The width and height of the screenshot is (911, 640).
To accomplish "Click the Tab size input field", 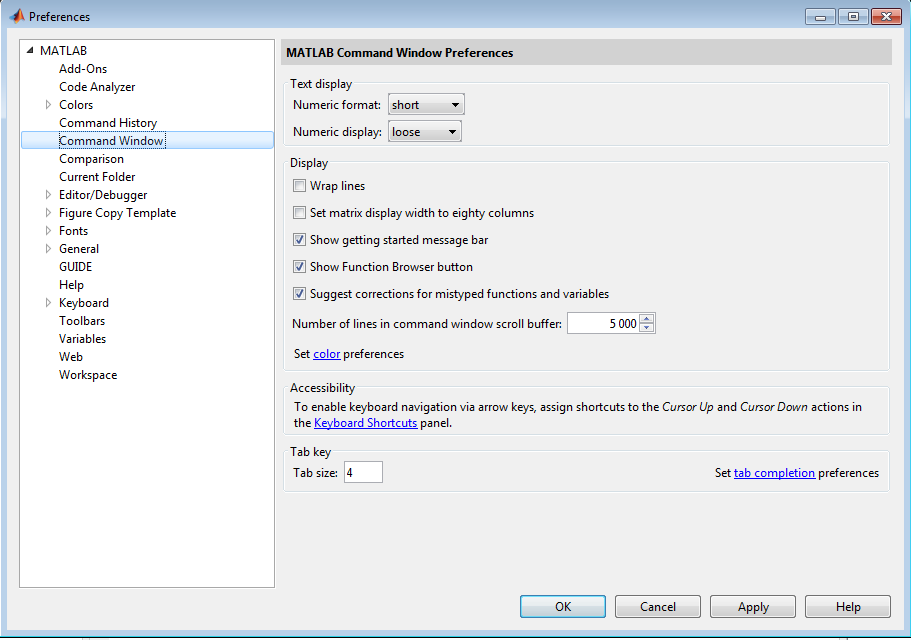I will 363,472.
